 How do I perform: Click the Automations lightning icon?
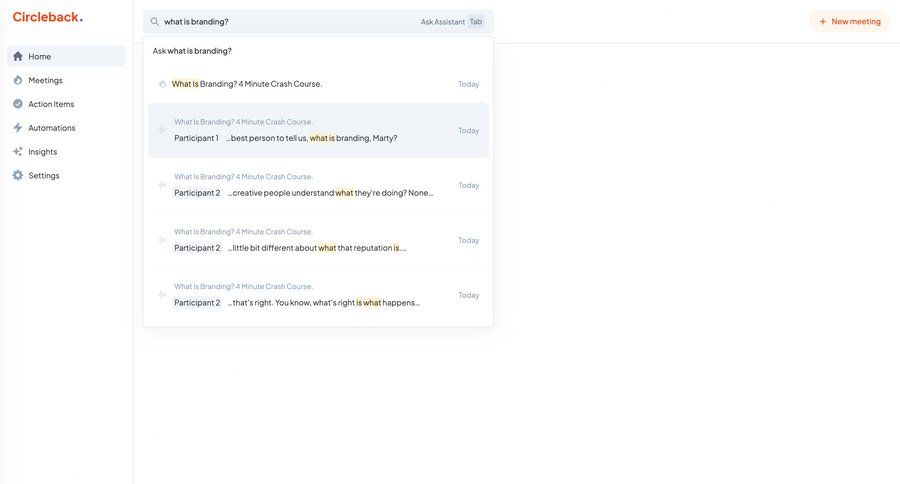pos(18,128)
